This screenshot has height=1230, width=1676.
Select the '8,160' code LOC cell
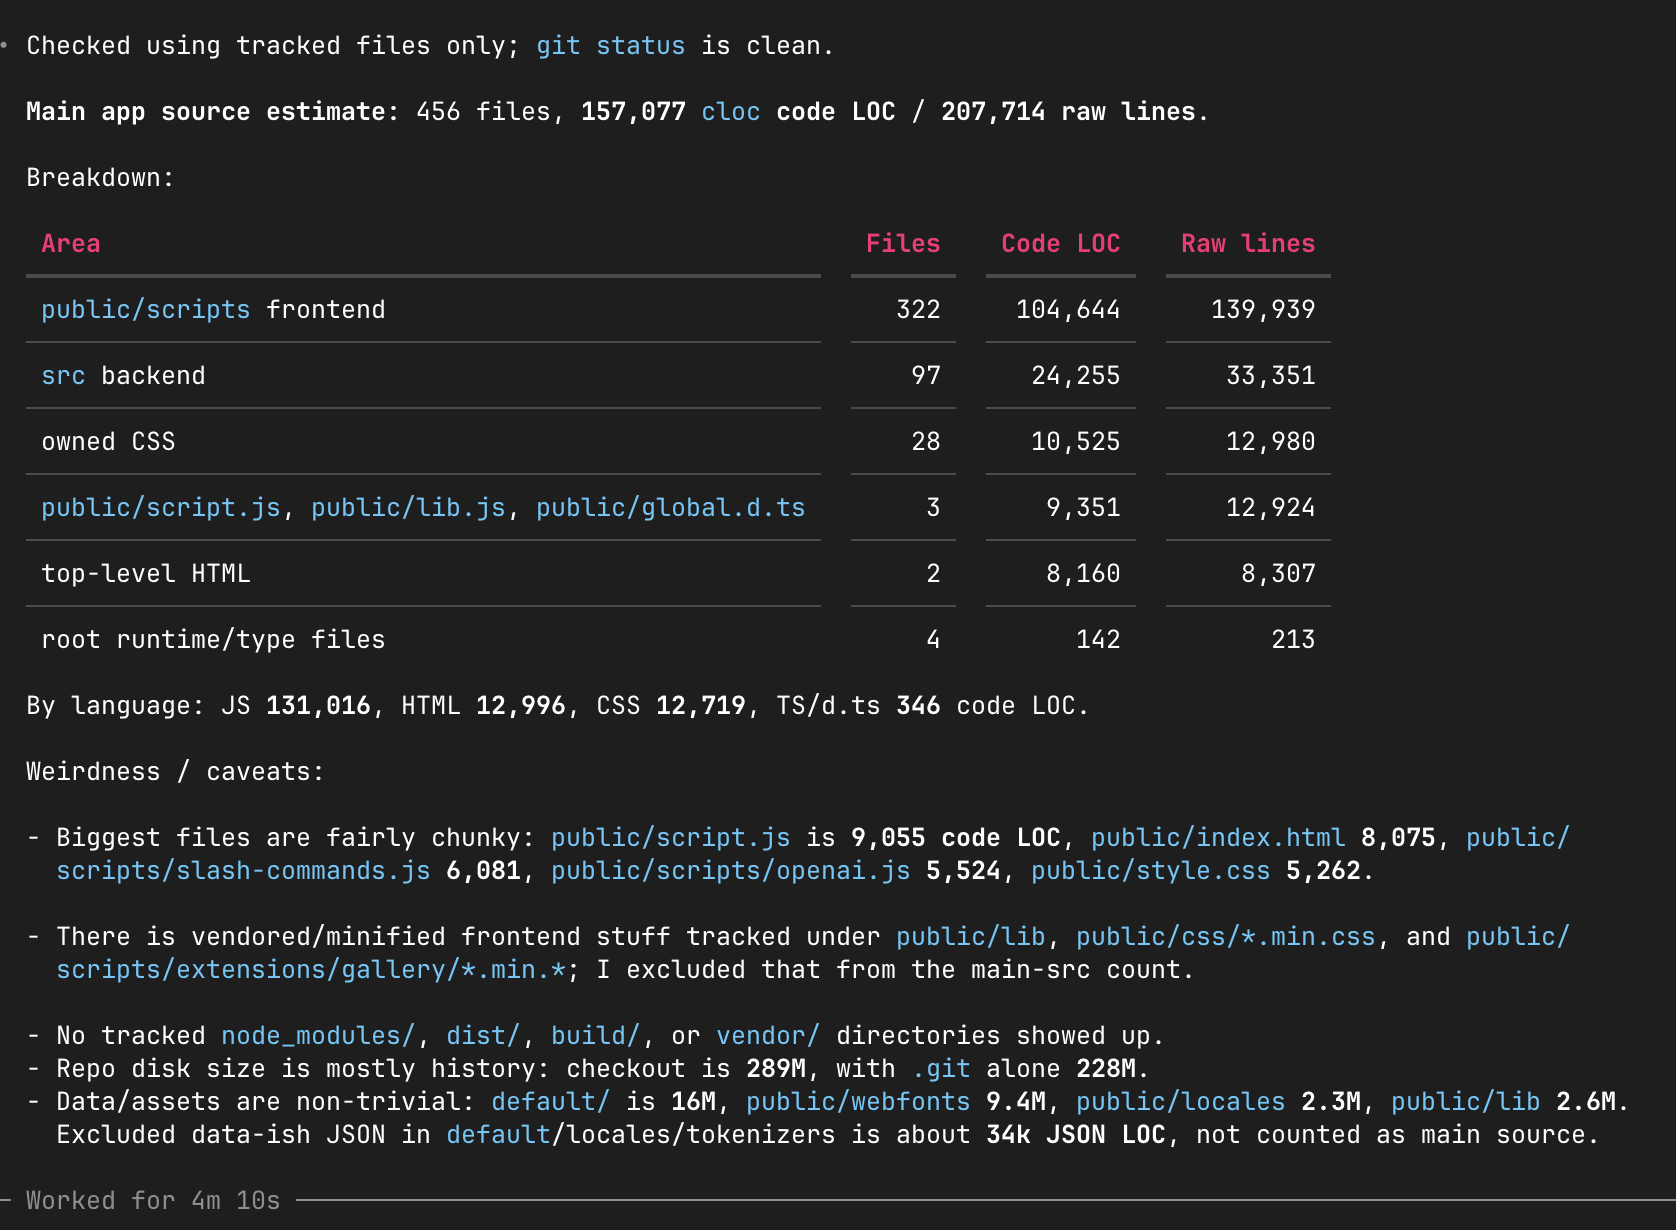pos(1083,574)
